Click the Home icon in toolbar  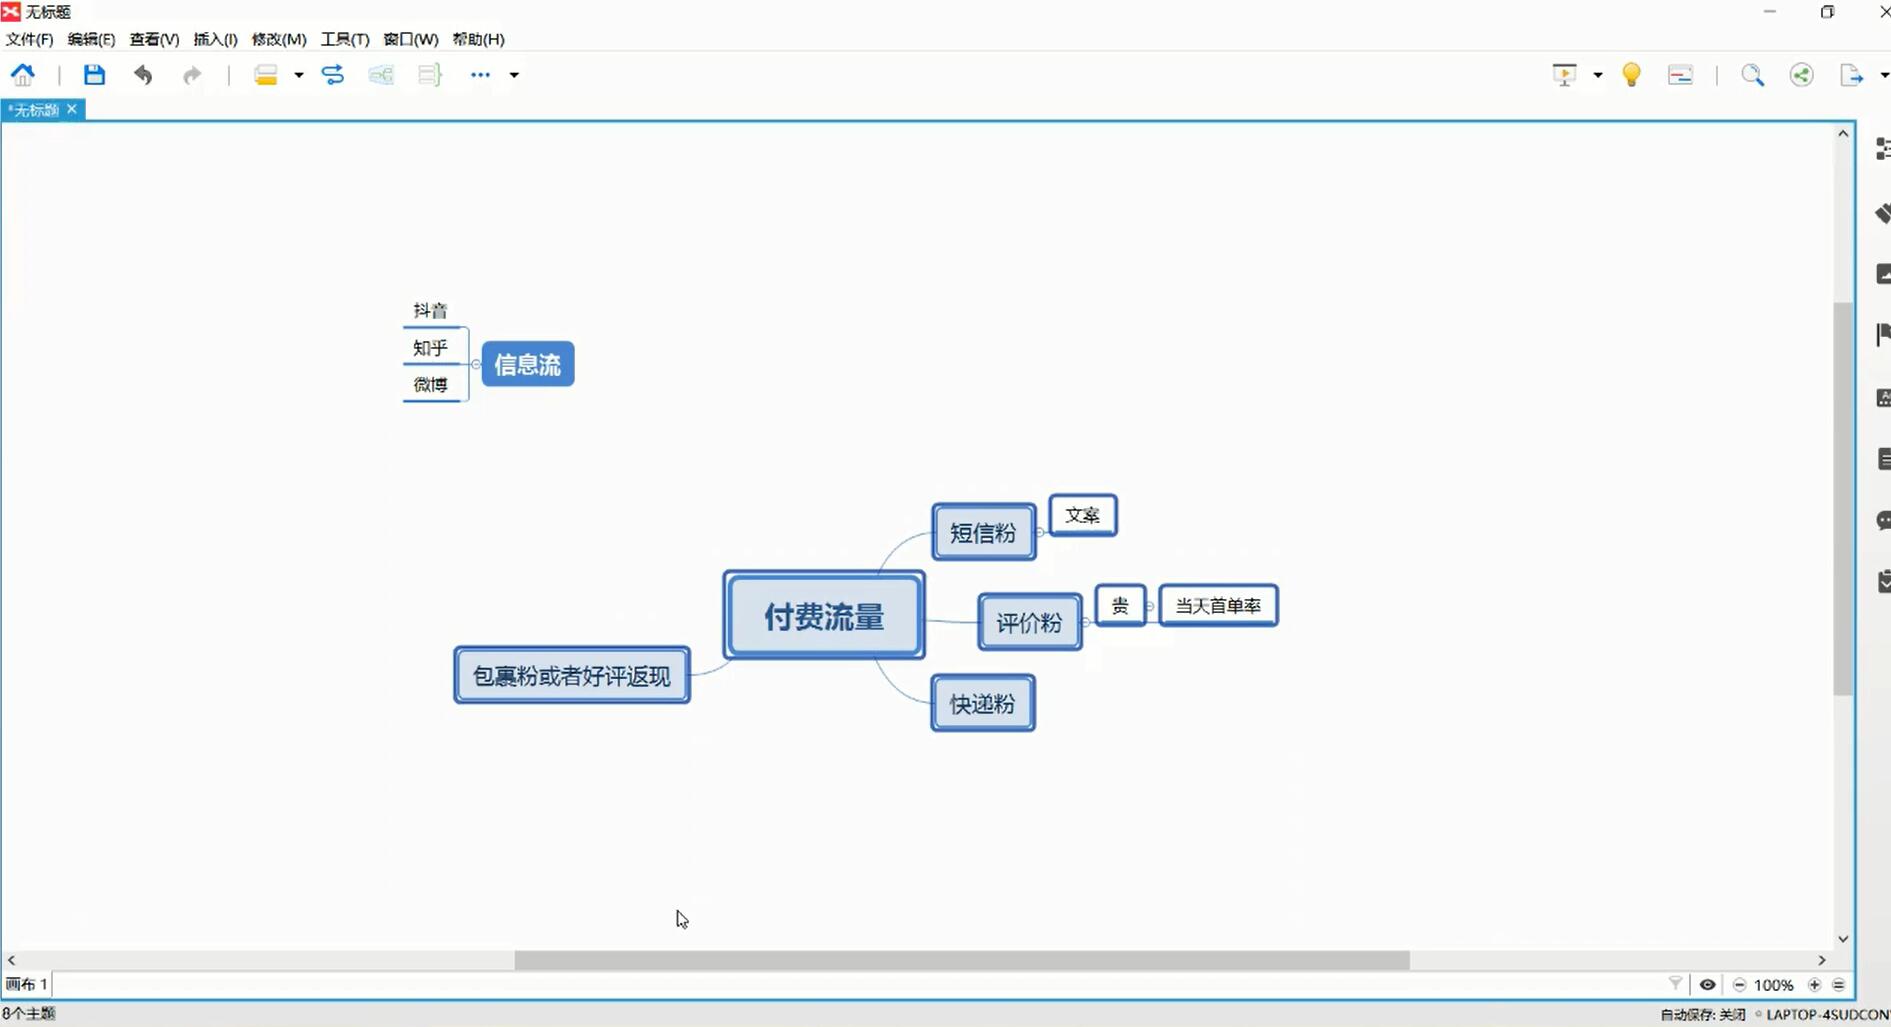[x=22, y=75]
